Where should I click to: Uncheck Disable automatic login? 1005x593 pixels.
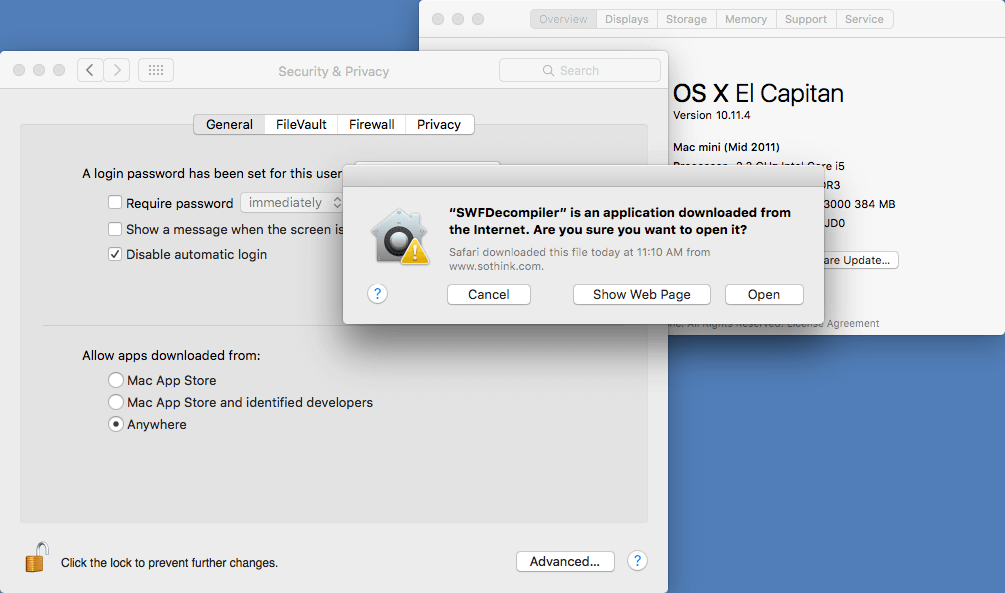tap(115, 254)
